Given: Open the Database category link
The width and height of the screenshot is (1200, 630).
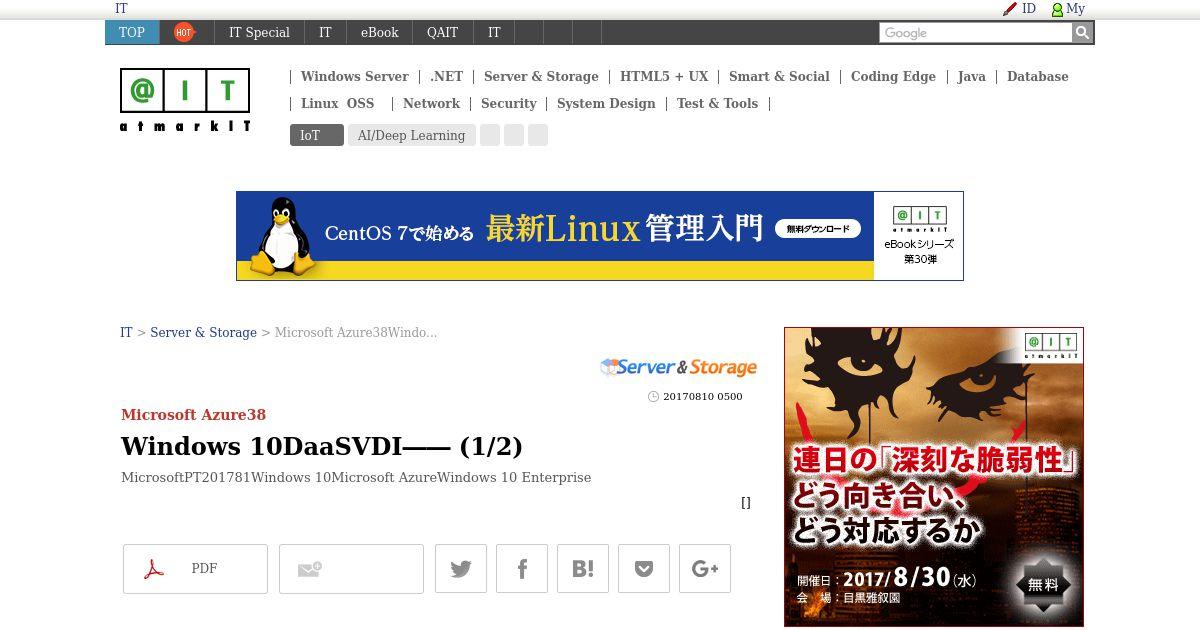Looking at the screenshot, I should [x=1037, y=76].
